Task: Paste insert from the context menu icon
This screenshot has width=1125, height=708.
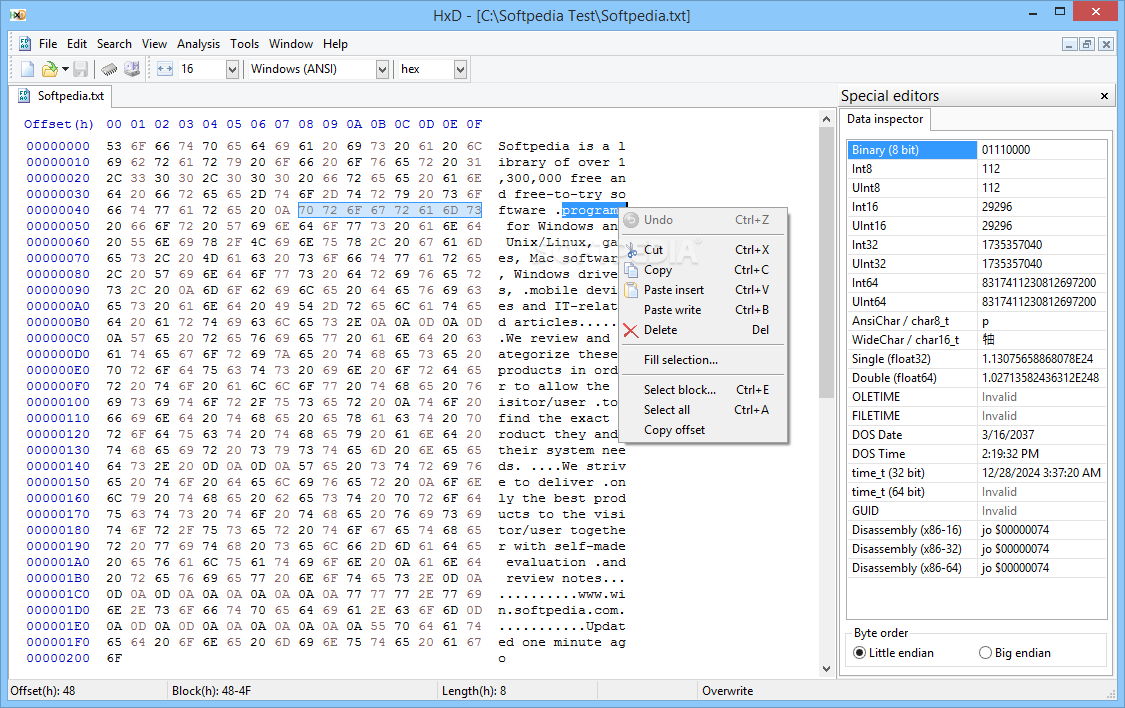Action: [x=631, y=290]
